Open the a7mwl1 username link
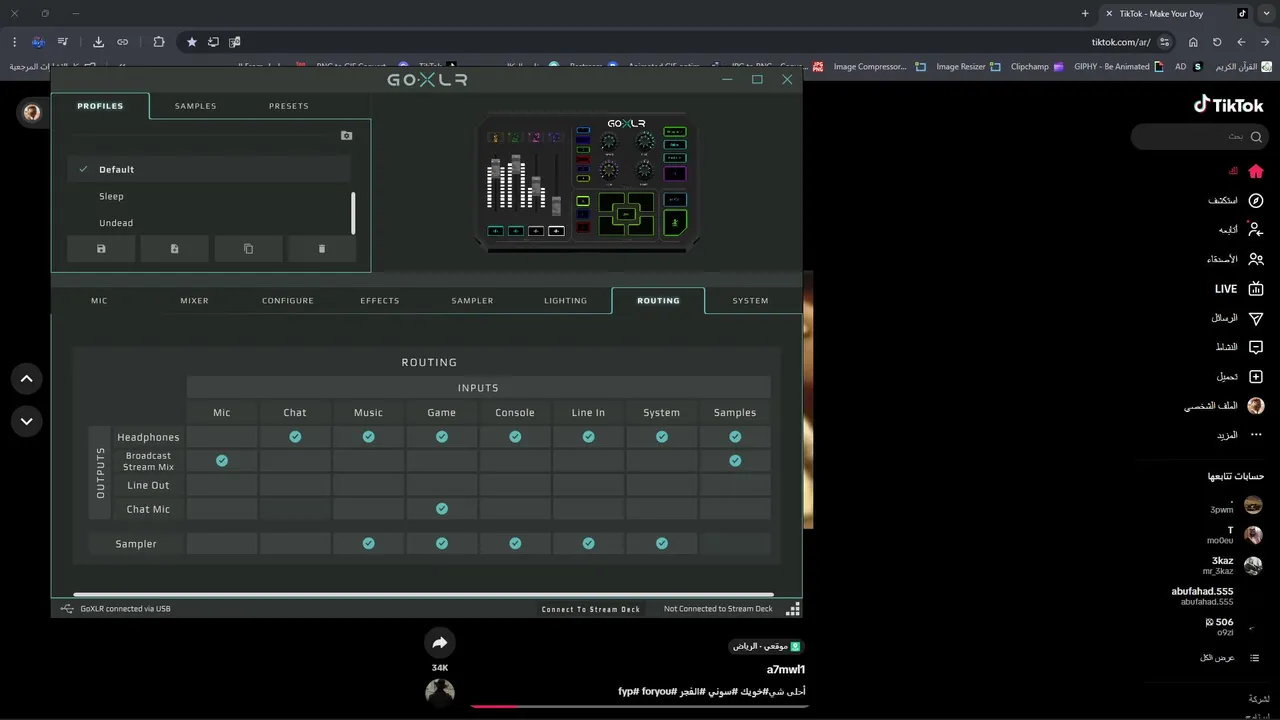The width and height of the screenshot is (1280, 720). [786, 669]
